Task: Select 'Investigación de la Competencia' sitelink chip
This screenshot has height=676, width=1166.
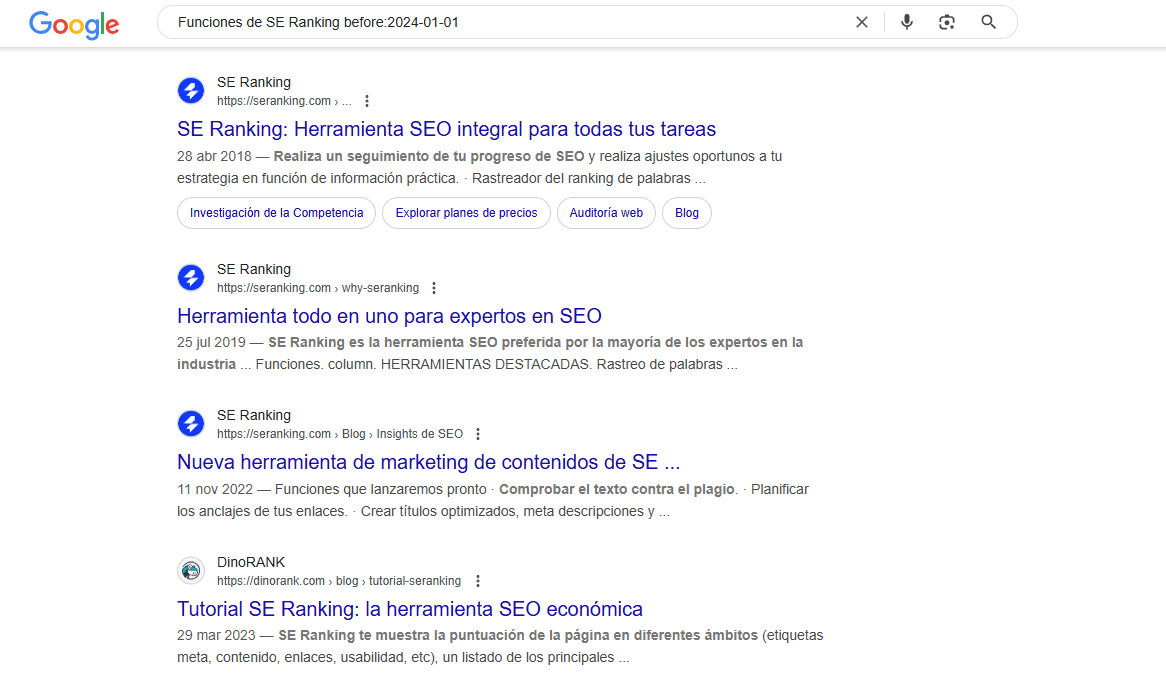Action: click(277, 213)
